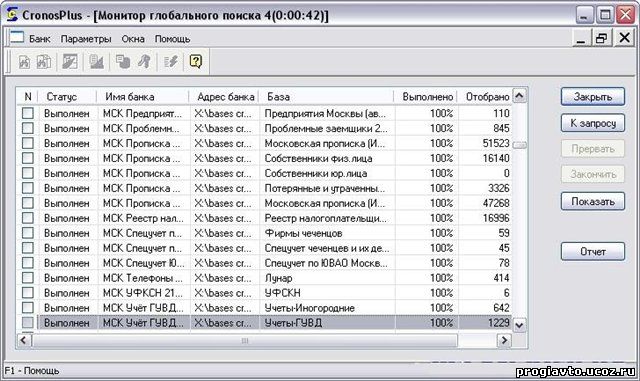Click the horizontal scrollbar right arrow
This screenshot has height=381, width=640.
[504, 340]
